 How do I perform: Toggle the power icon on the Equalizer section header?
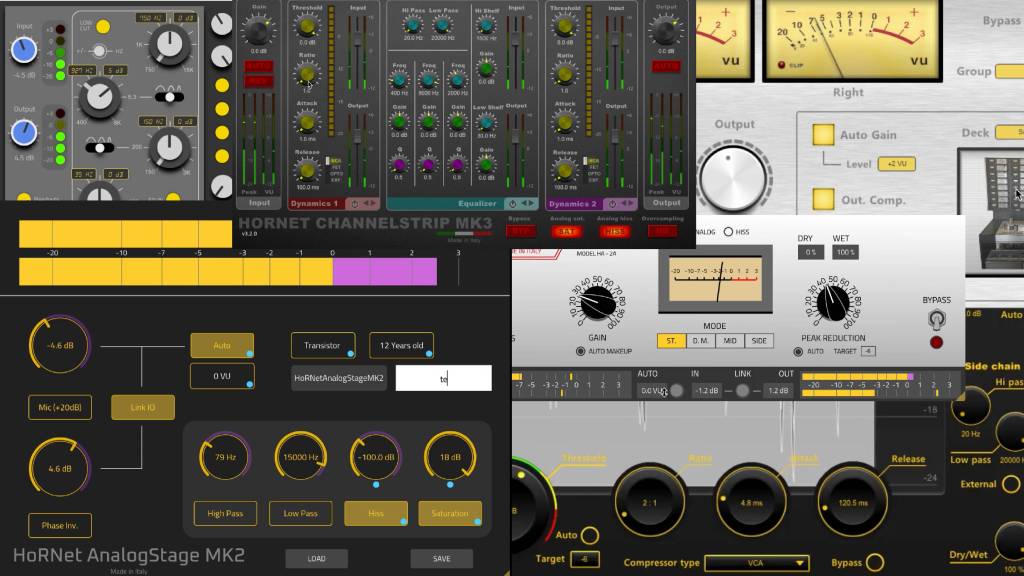pos(513,205)
